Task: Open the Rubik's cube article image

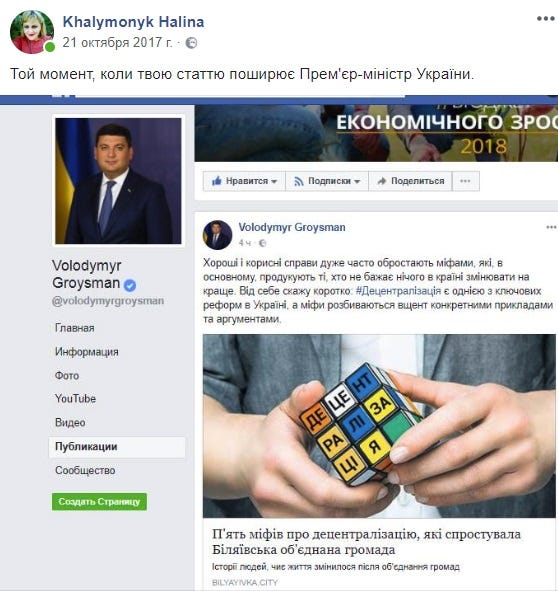Action: (x=379, y=426)
